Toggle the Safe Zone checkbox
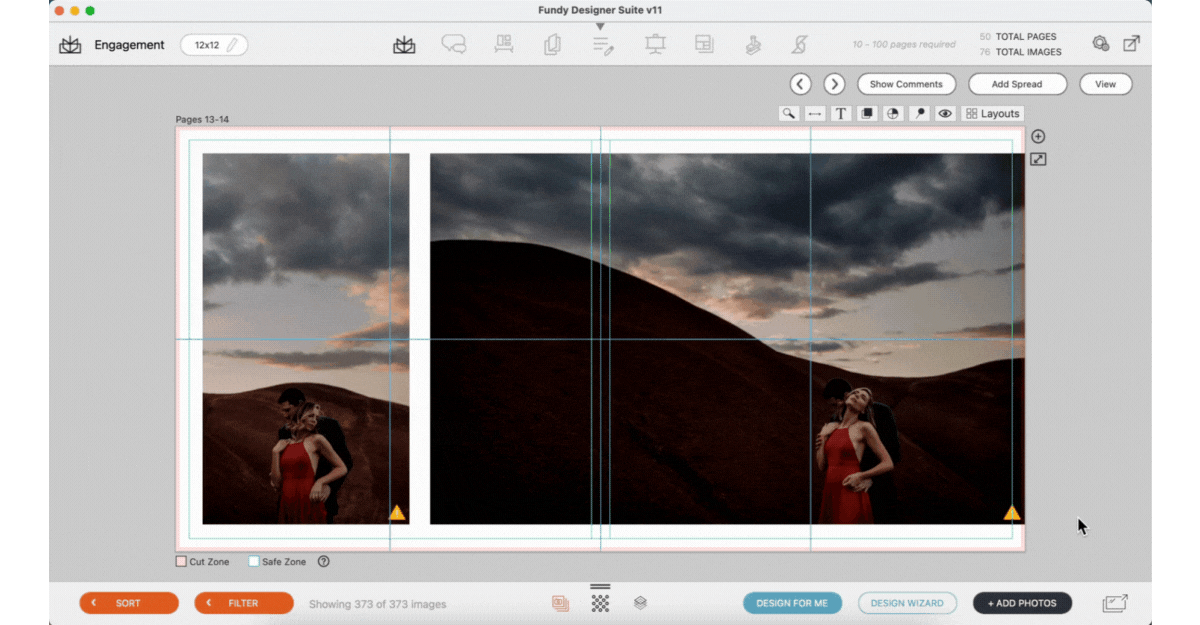The height and width of the screenshot is (625, 1200). 254,562
